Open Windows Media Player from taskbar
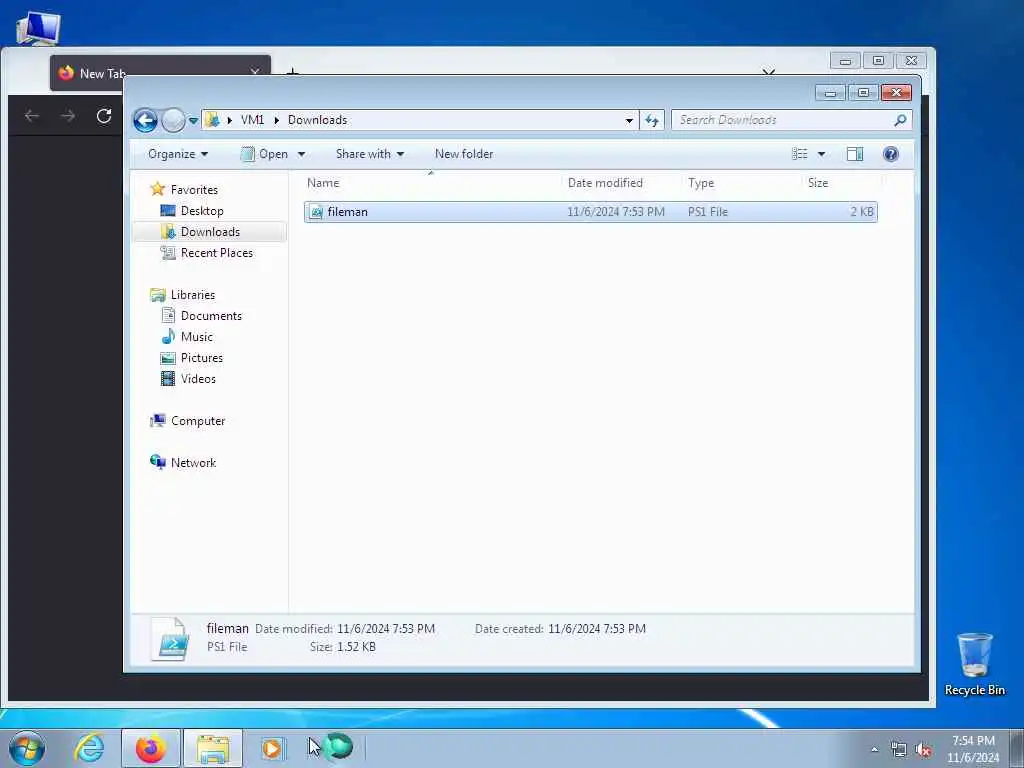The height and width of the screenshot is (768, 1024). (272, 748)
